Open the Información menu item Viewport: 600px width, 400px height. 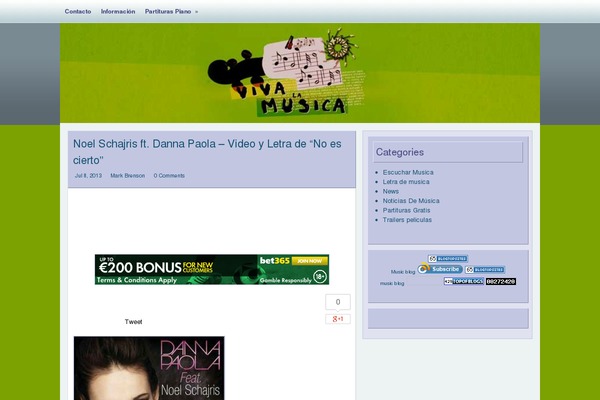tap(118, 11)
